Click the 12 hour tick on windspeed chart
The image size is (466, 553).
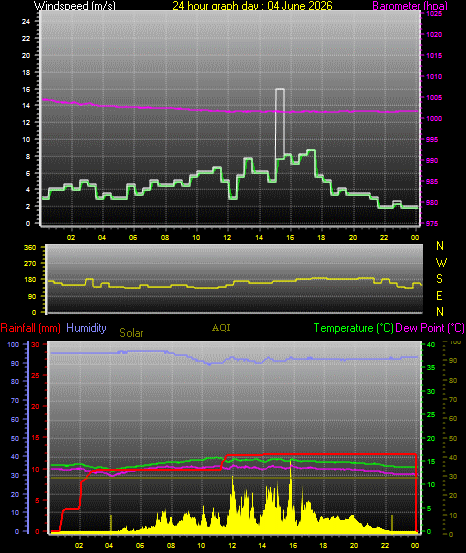(x=227, y=238)
